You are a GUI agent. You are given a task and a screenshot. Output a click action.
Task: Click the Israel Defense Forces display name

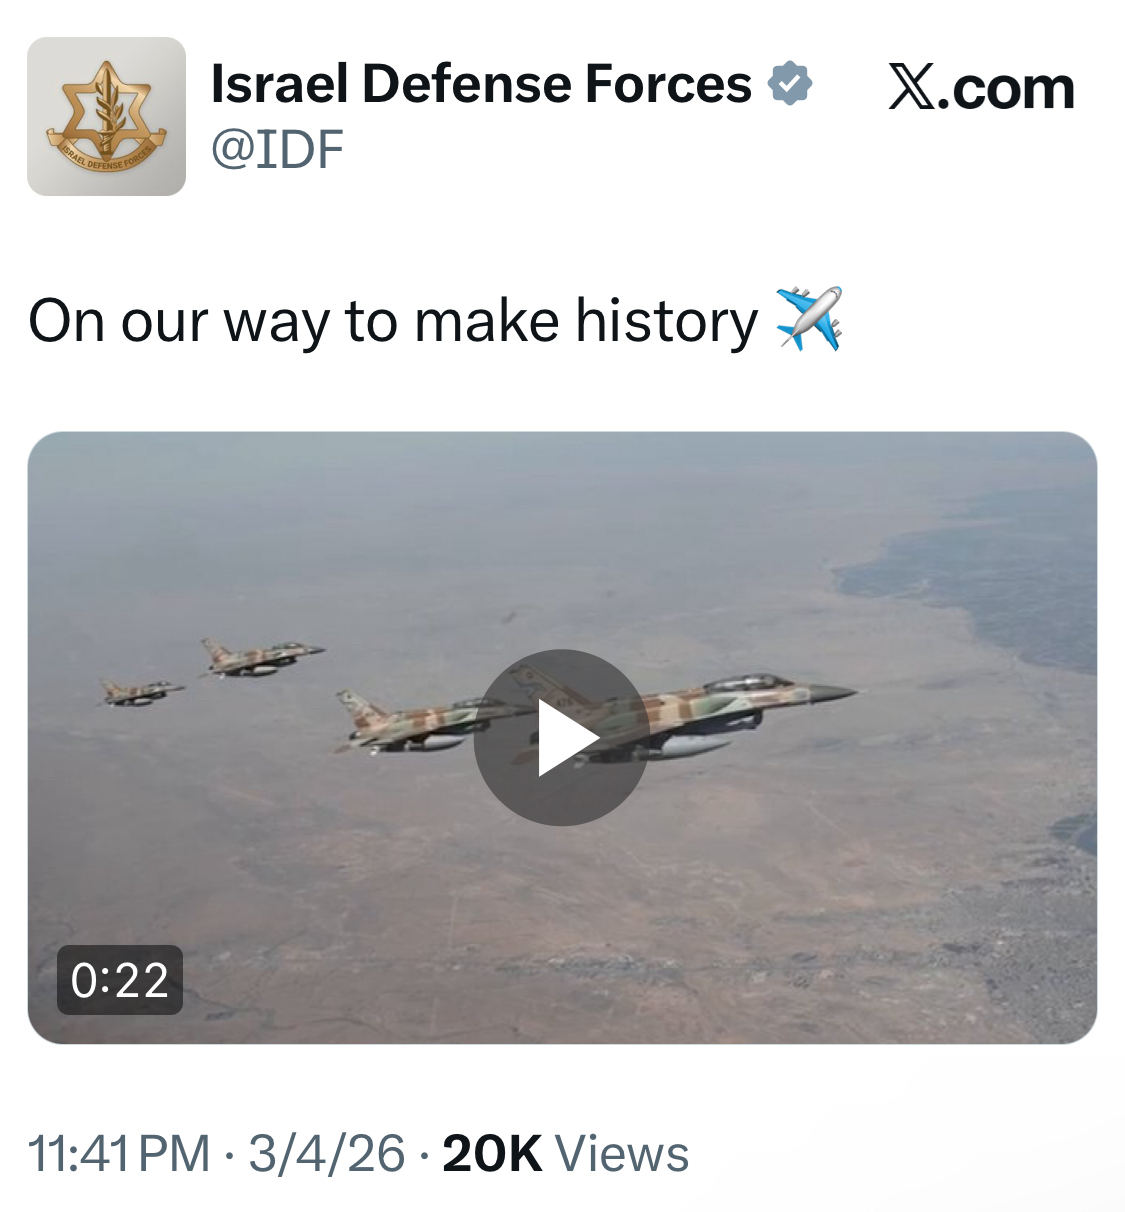[481, 84]
